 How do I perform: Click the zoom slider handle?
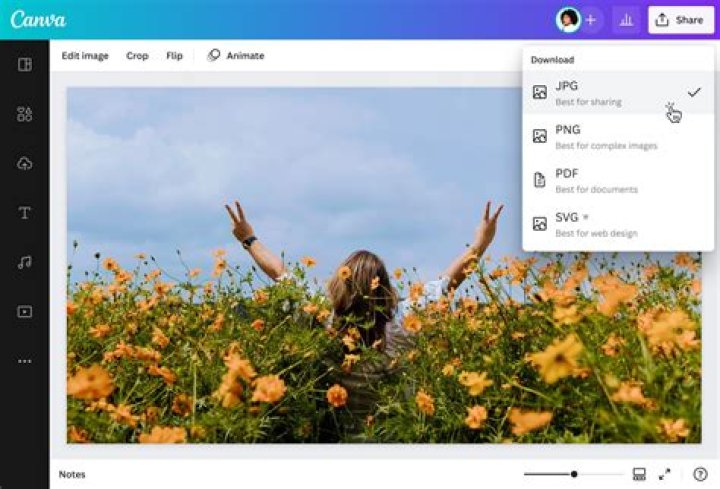[x=574, y=474]
